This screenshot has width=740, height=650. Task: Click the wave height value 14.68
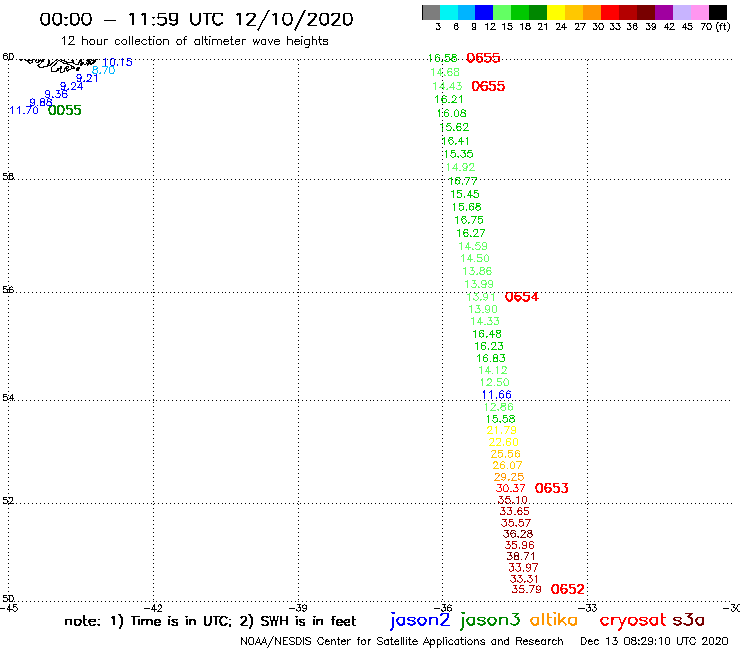click(445, 72)
